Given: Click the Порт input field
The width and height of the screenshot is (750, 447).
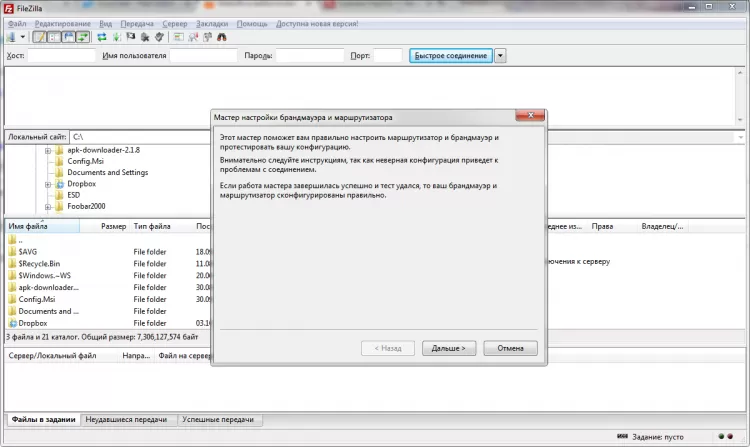Looking at the screenshot, I should pyautogui.click(x=387, y=55).
